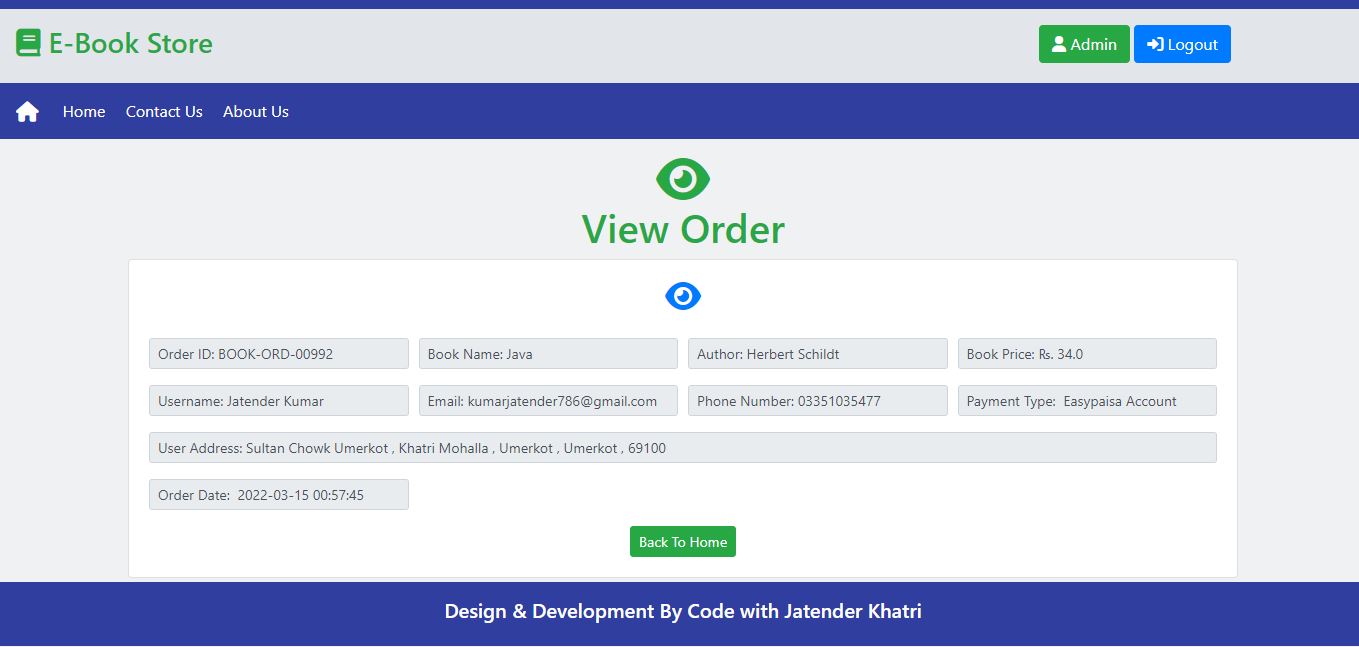
Task: Open Home from navigation menu
Action: [x=83, y=112]
